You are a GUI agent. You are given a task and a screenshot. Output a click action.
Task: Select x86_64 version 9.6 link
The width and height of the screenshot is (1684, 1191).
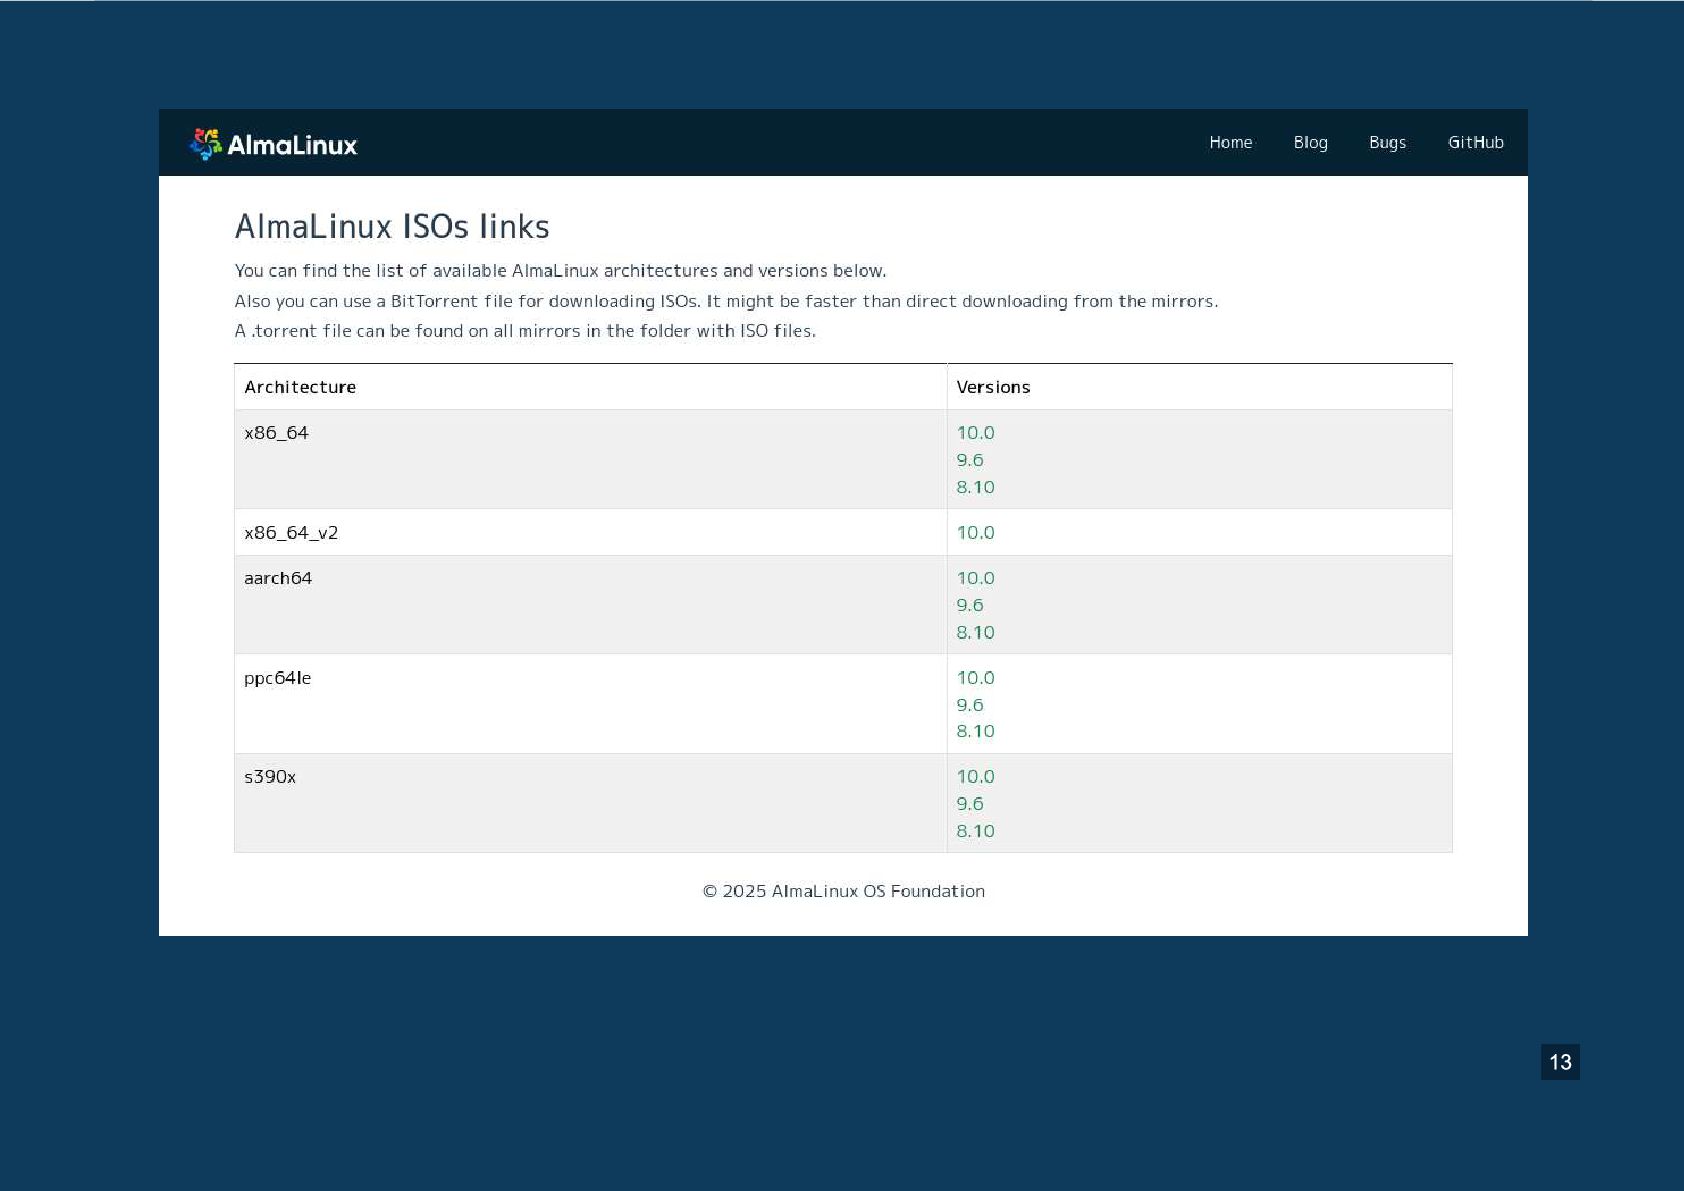(x=970, y=460)
